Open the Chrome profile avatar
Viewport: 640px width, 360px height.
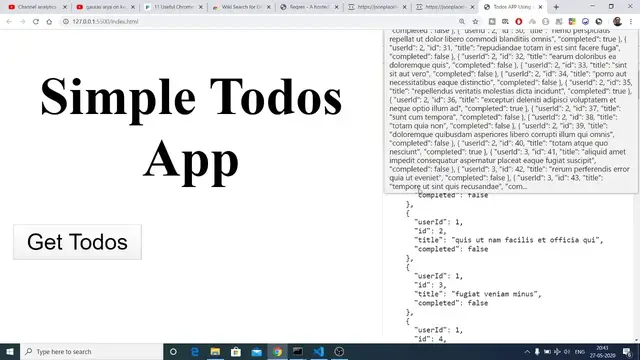tap(617, 22)
